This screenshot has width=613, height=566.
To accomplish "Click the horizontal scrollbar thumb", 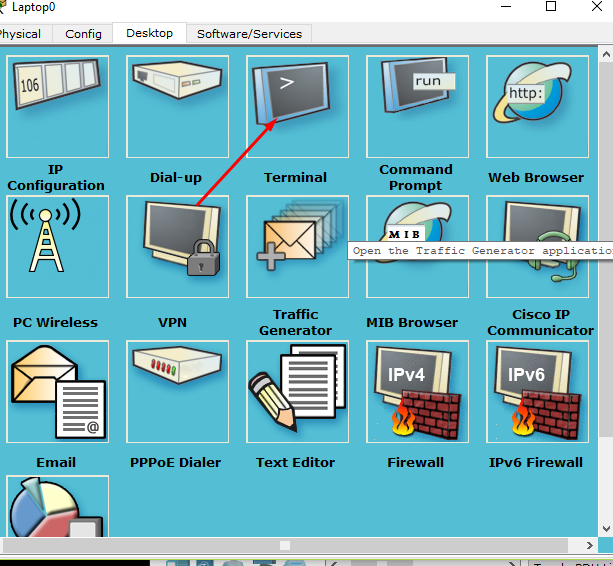I will [x=285, y=545].
